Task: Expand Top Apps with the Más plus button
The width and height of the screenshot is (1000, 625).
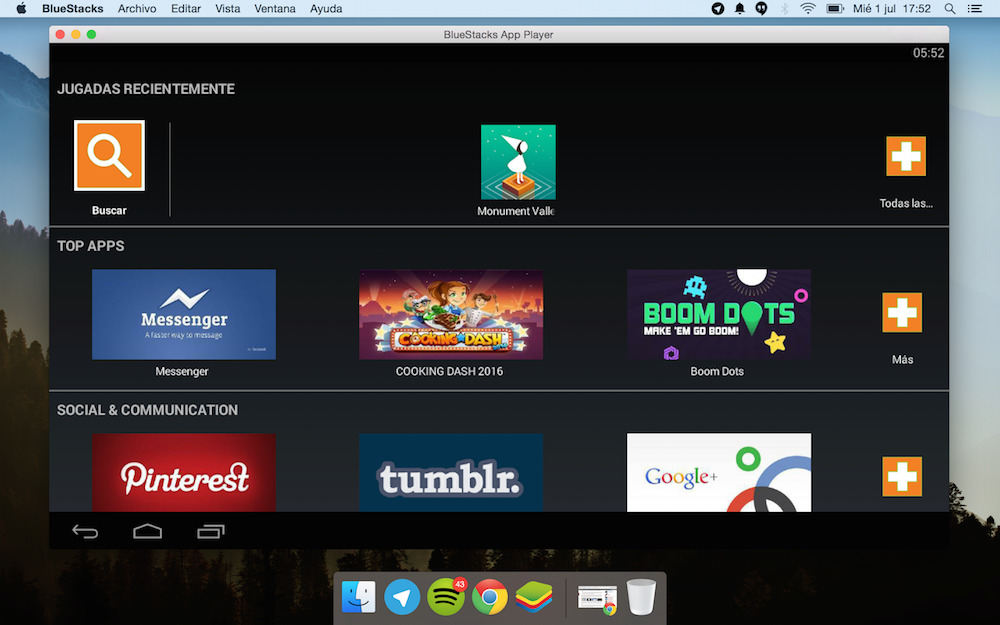Action: [902, 313]
